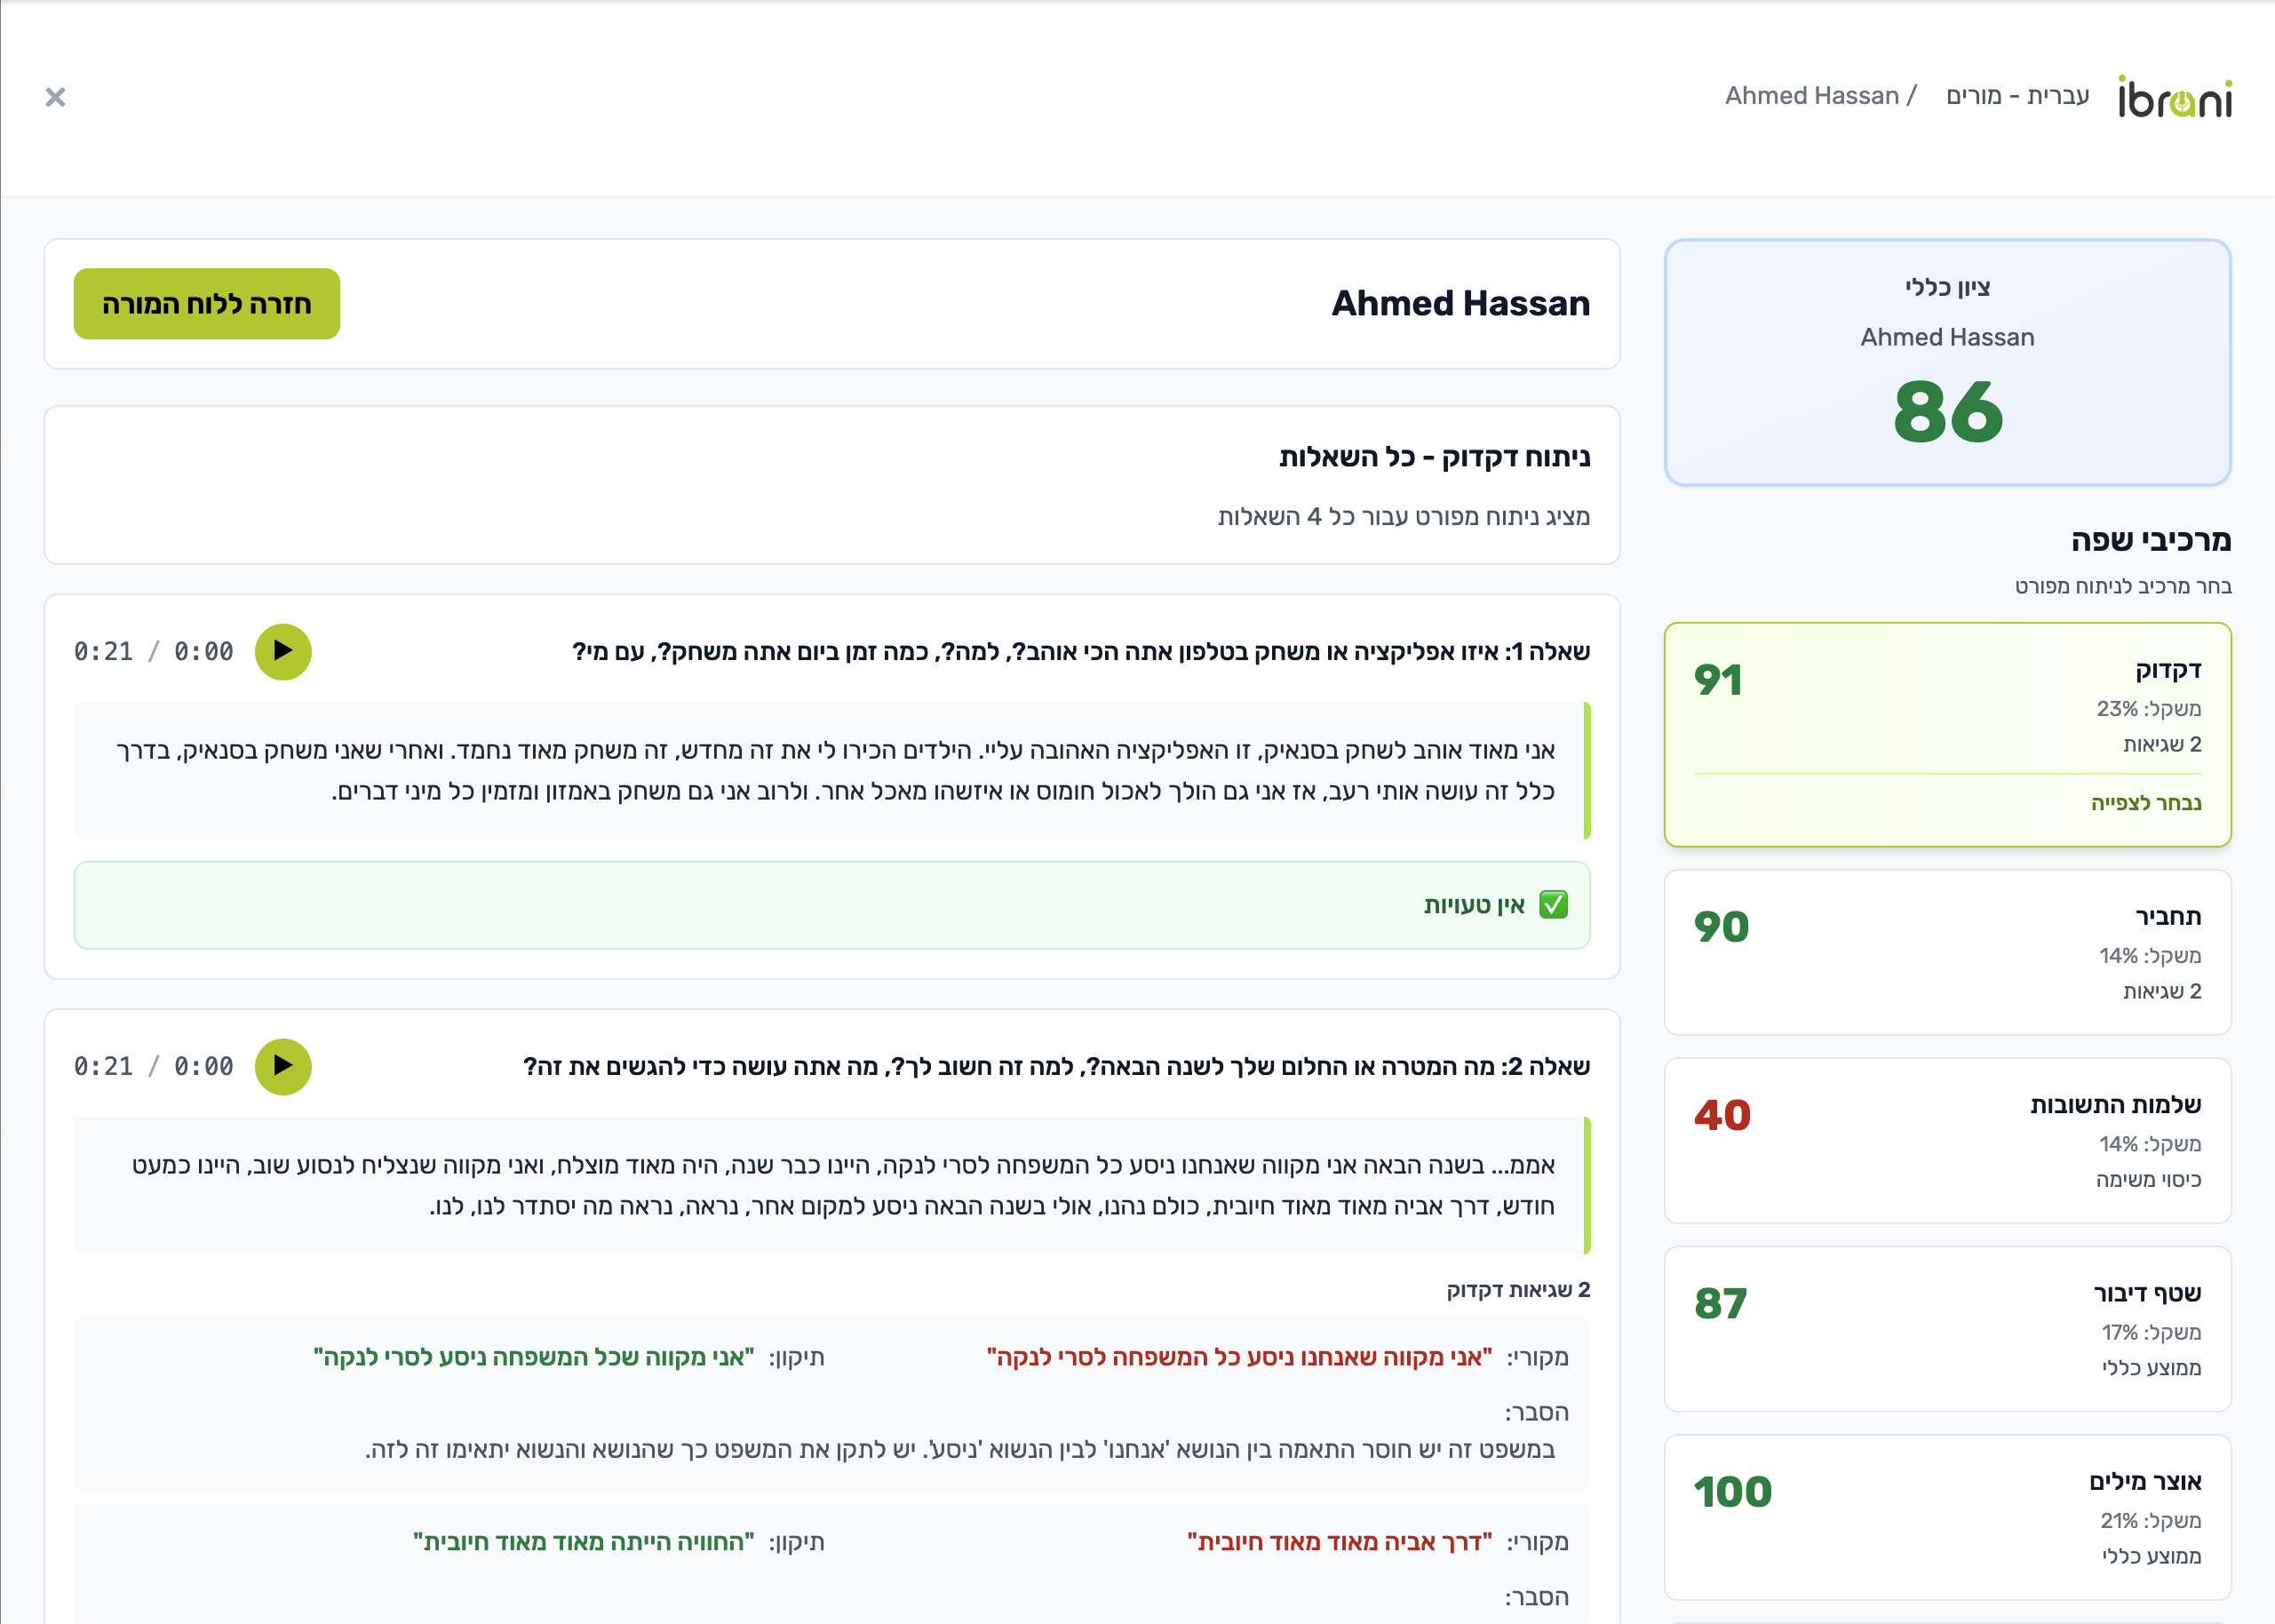2275x1624 pixels.
Task: Play audio for question 1
Action: coord(283,652)
